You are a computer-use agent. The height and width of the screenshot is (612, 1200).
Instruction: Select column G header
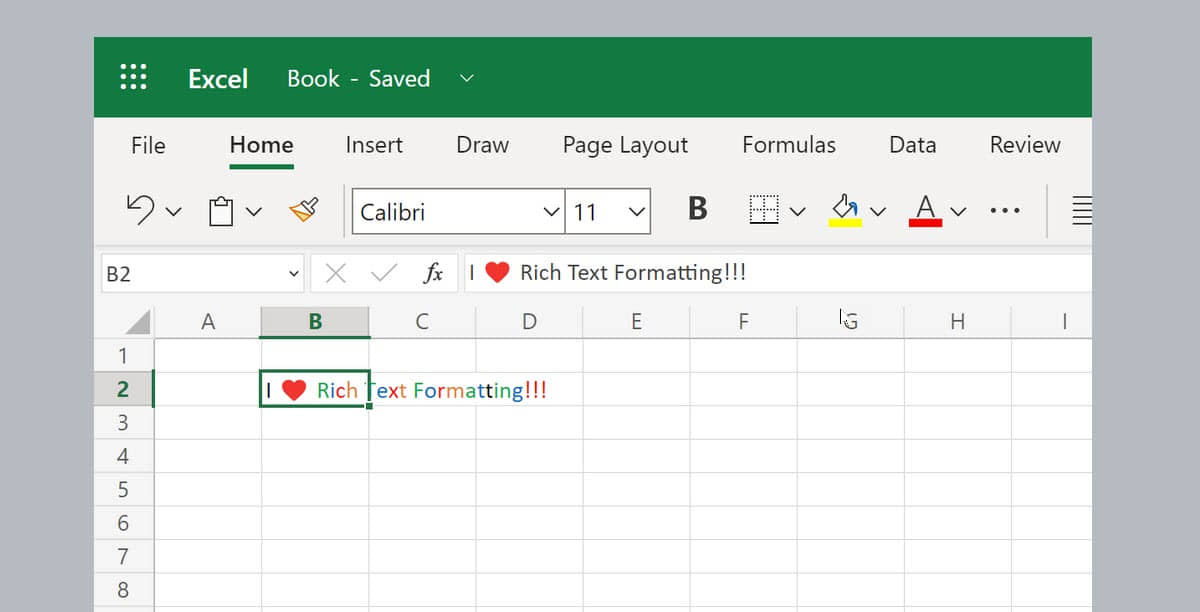tap(850, 322)
